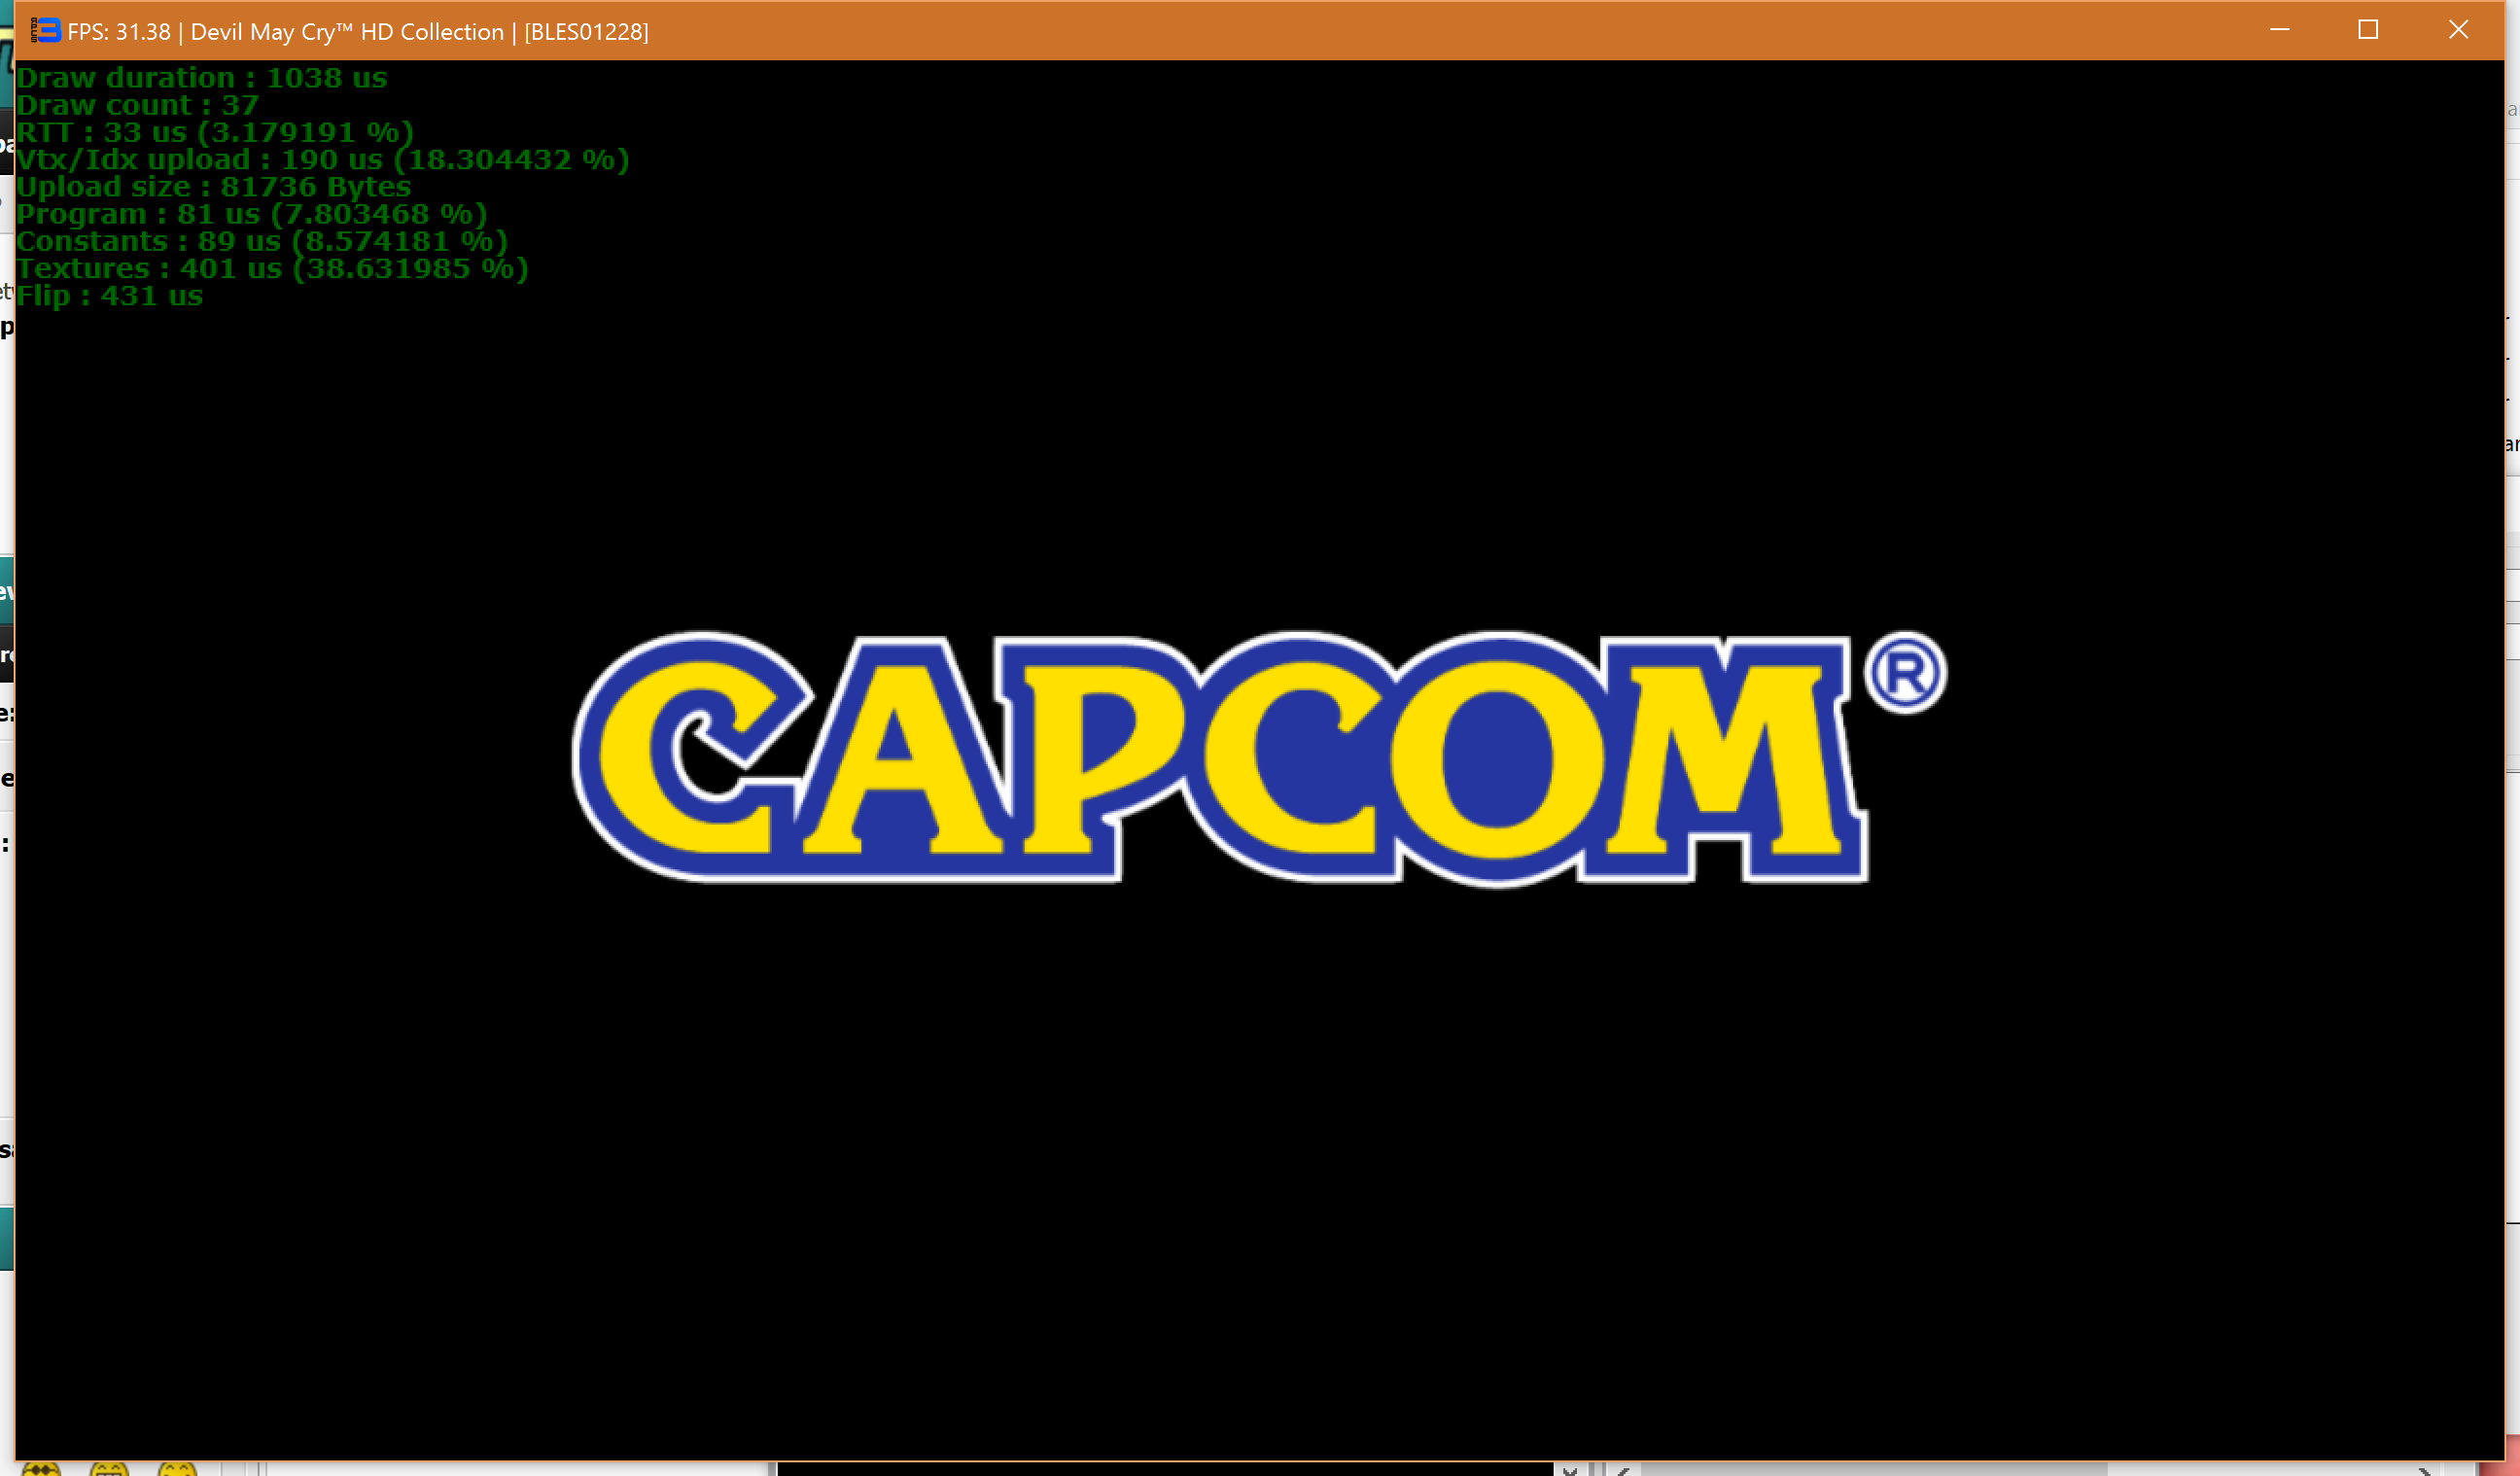Viewport: 2520px width, 1476px height.
Task: Click the Textures timing overlay line
Action: 271,269
